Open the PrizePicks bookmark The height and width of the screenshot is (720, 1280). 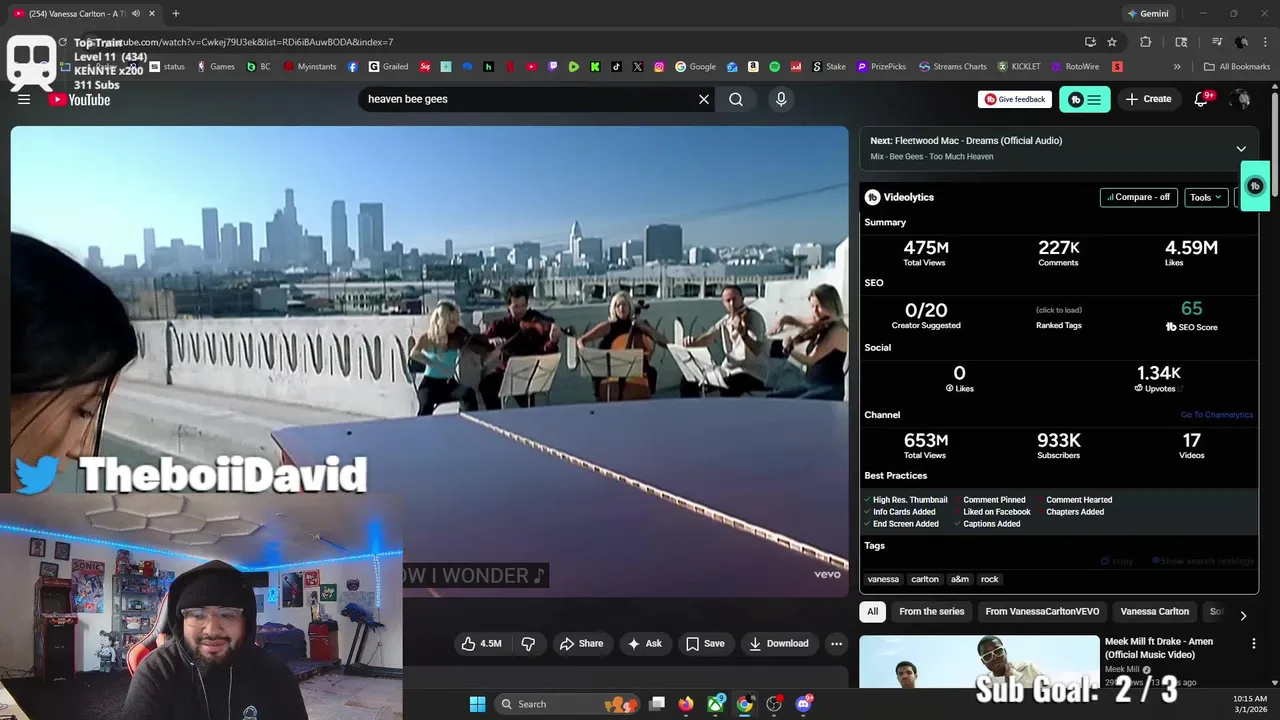882,67
